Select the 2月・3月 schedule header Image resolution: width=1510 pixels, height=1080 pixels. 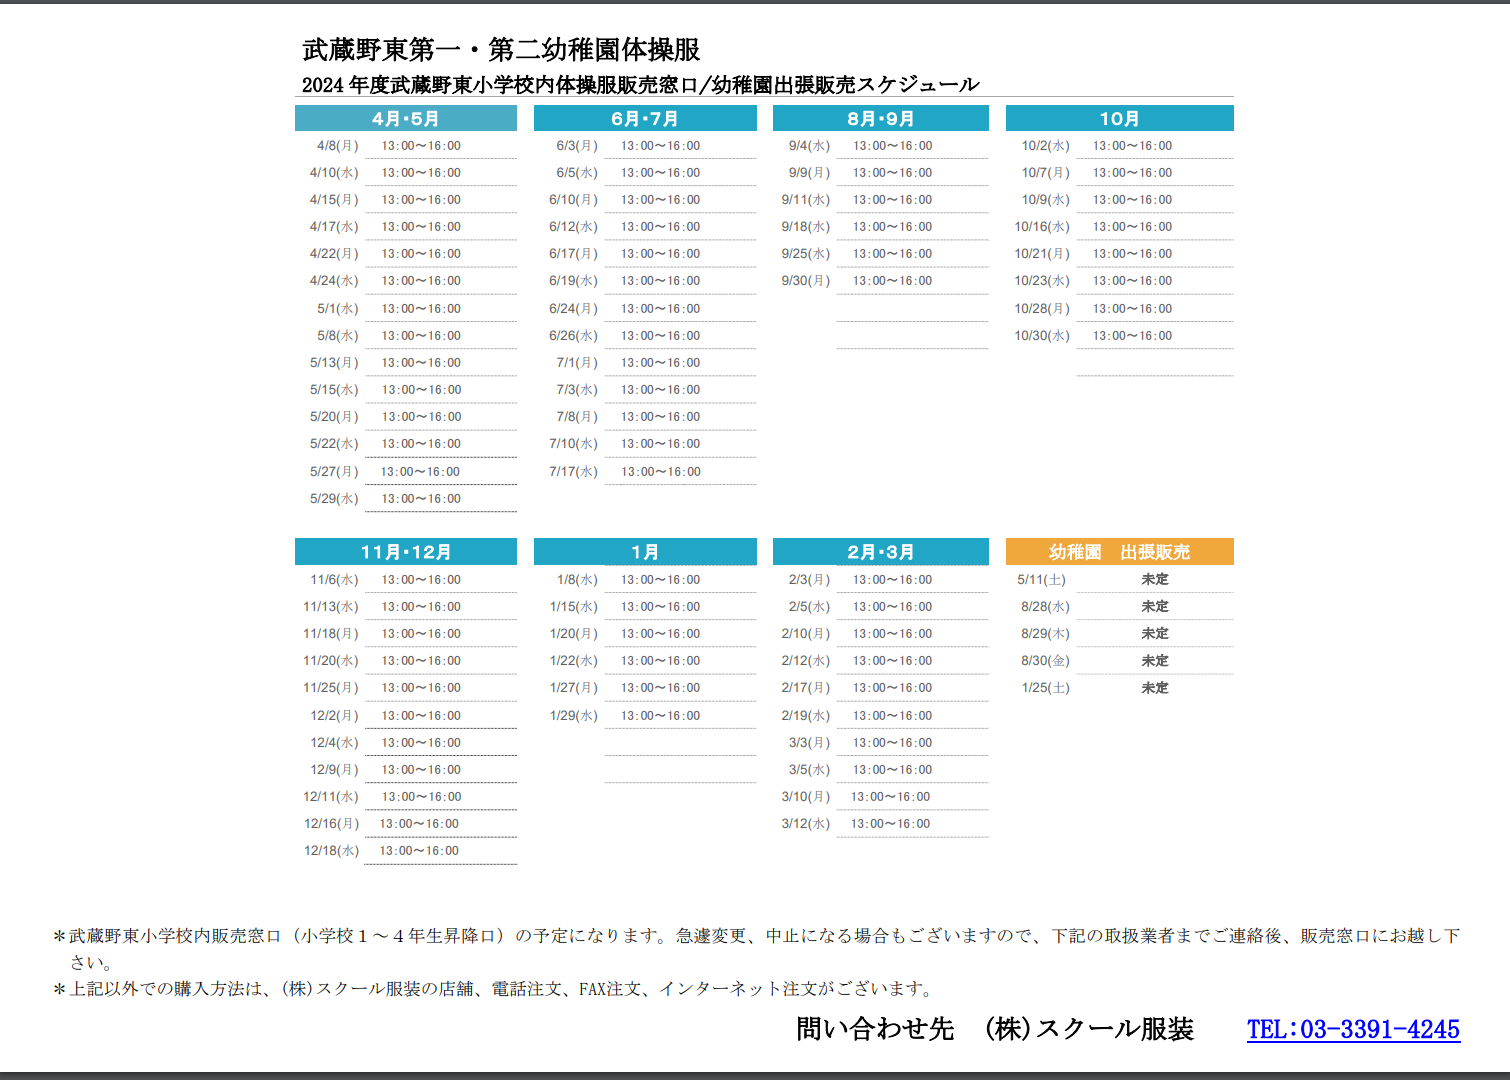point(881,552)
